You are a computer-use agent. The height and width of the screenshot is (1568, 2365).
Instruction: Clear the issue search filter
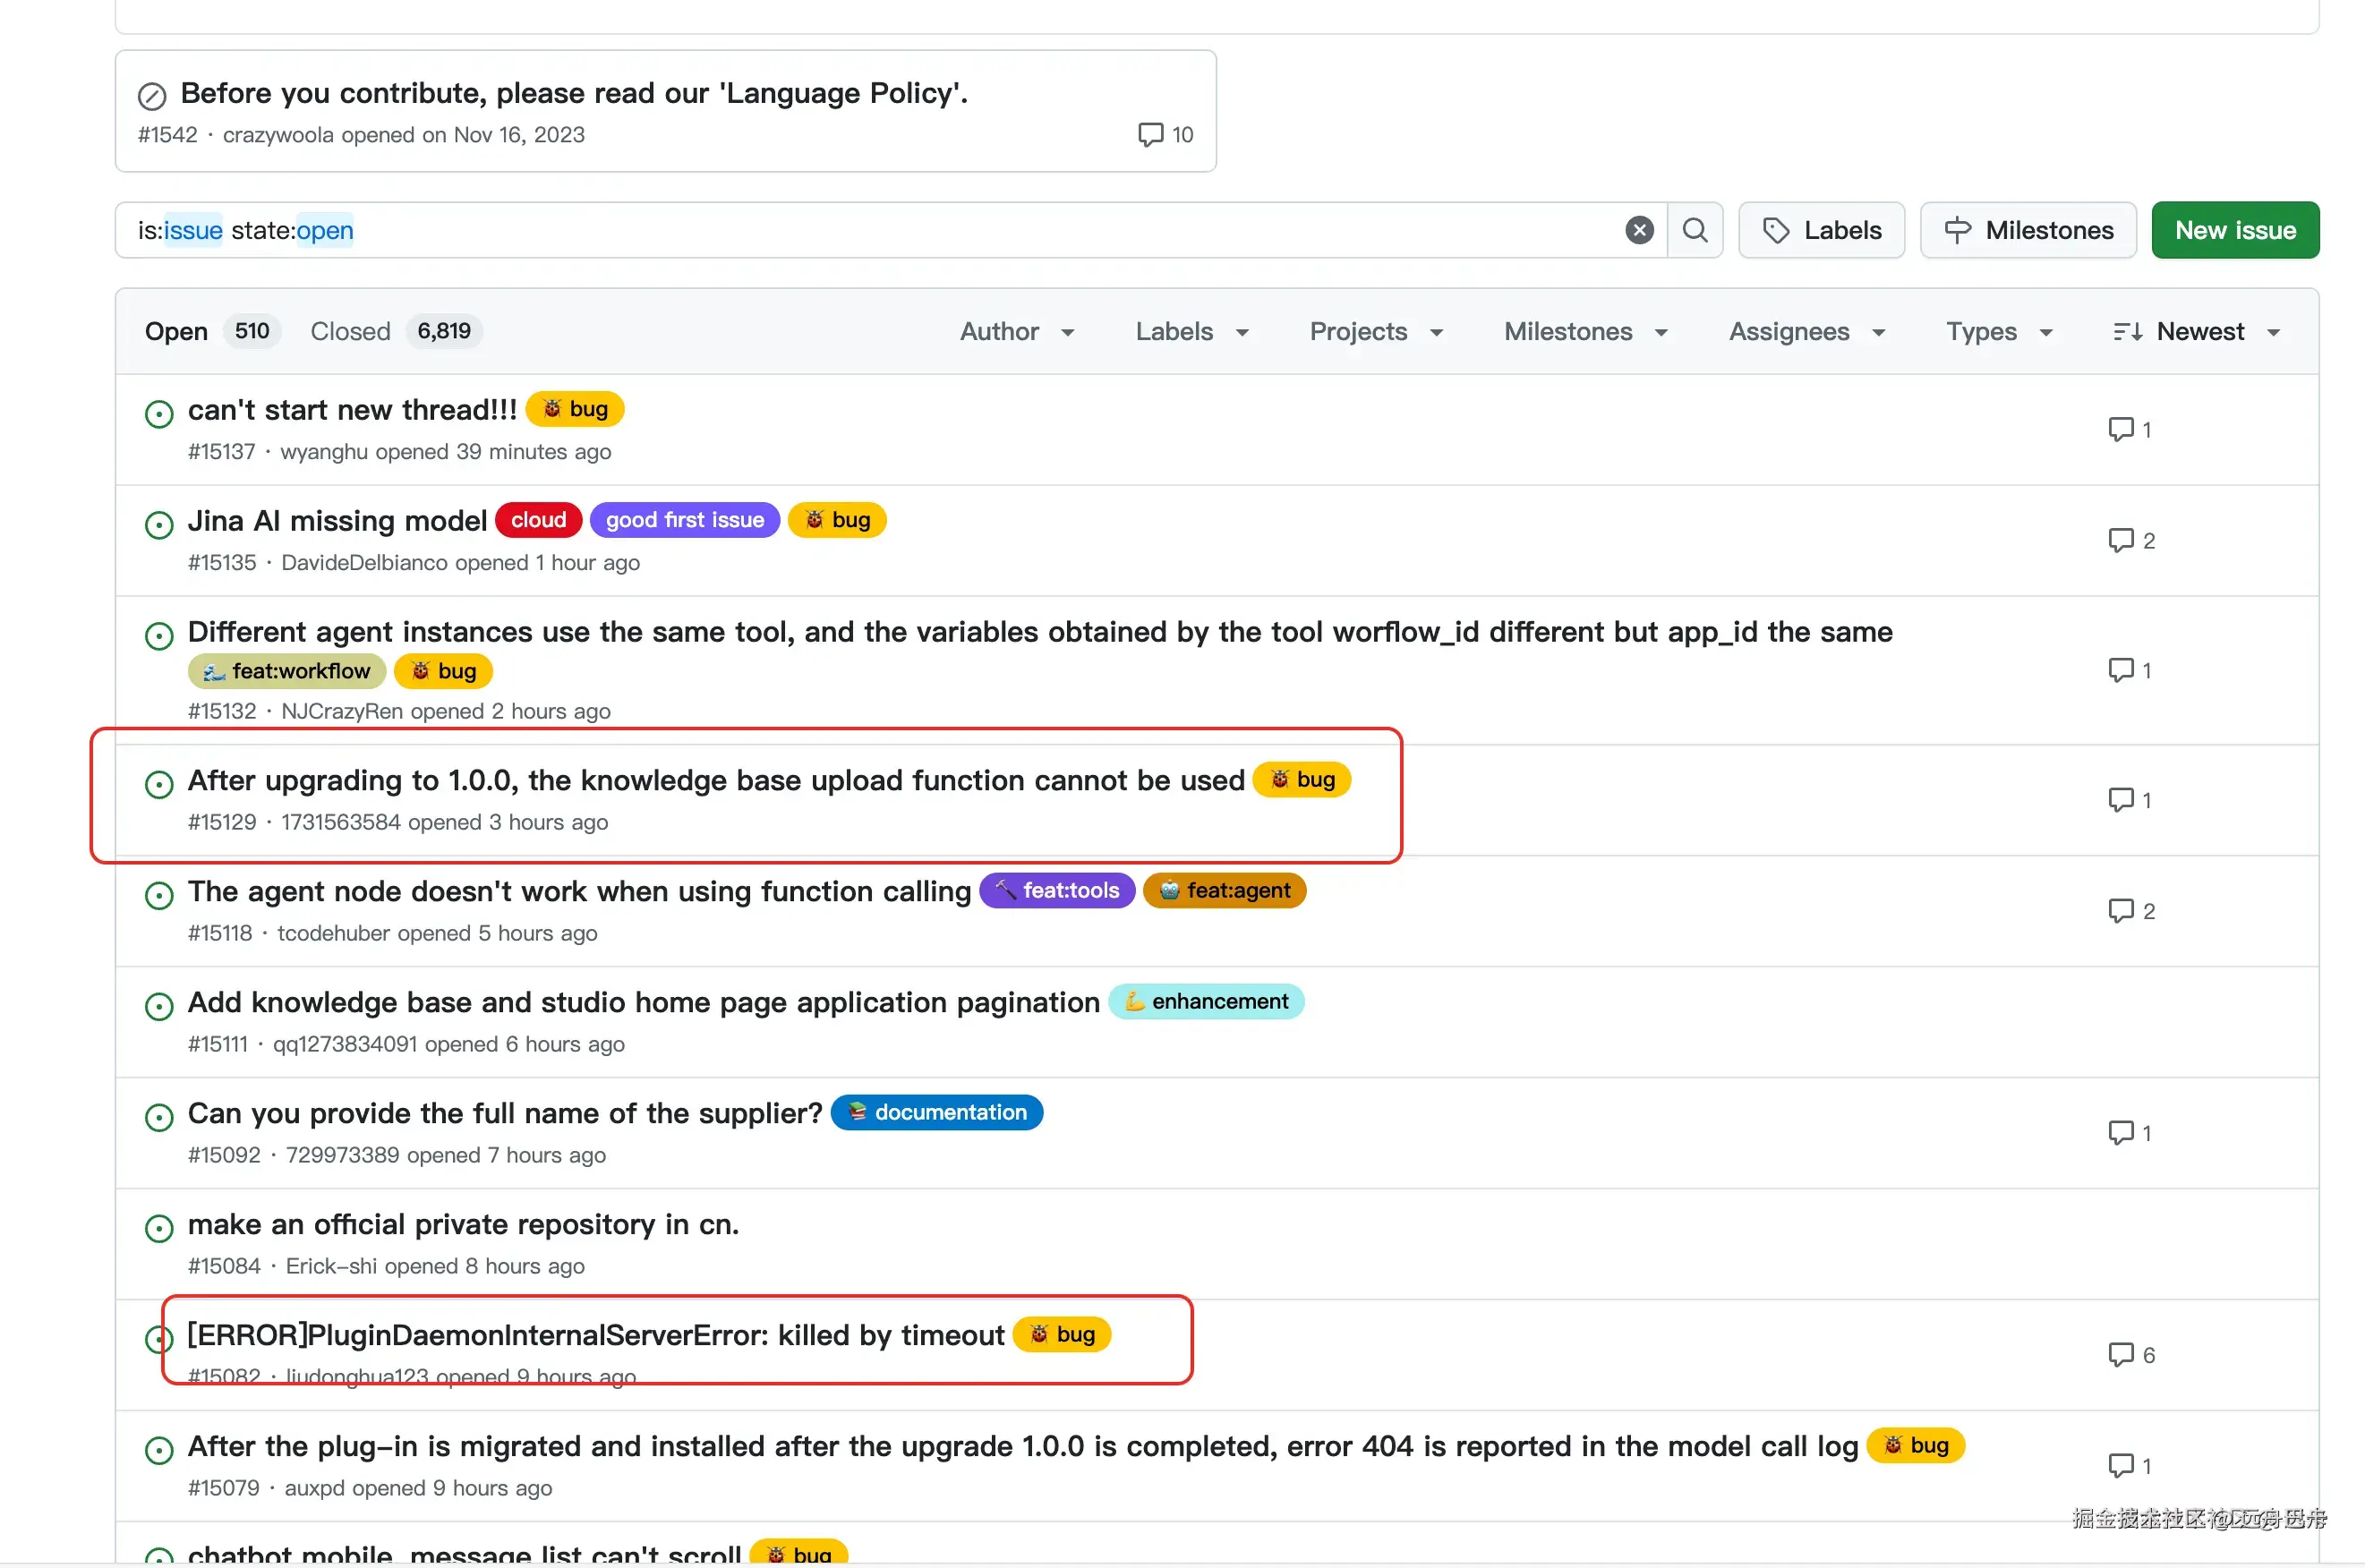(x=1639, y=230)
